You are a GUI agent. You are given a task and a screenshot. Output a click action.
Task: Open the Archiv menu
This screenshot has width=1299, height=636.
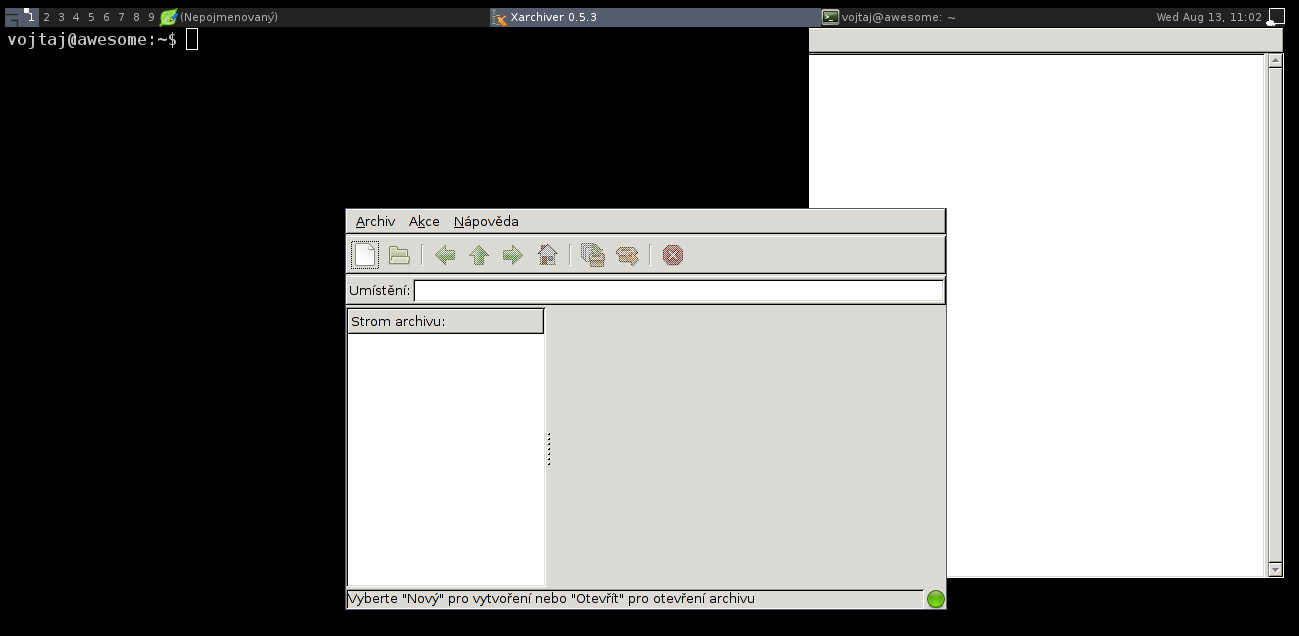[375, 221]
